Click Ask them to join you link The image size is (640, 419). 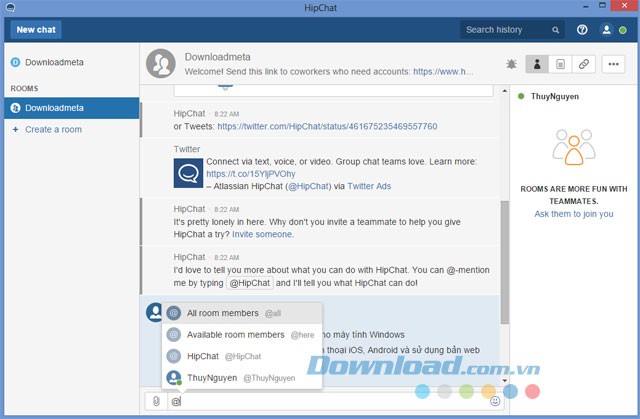point(573,214)
